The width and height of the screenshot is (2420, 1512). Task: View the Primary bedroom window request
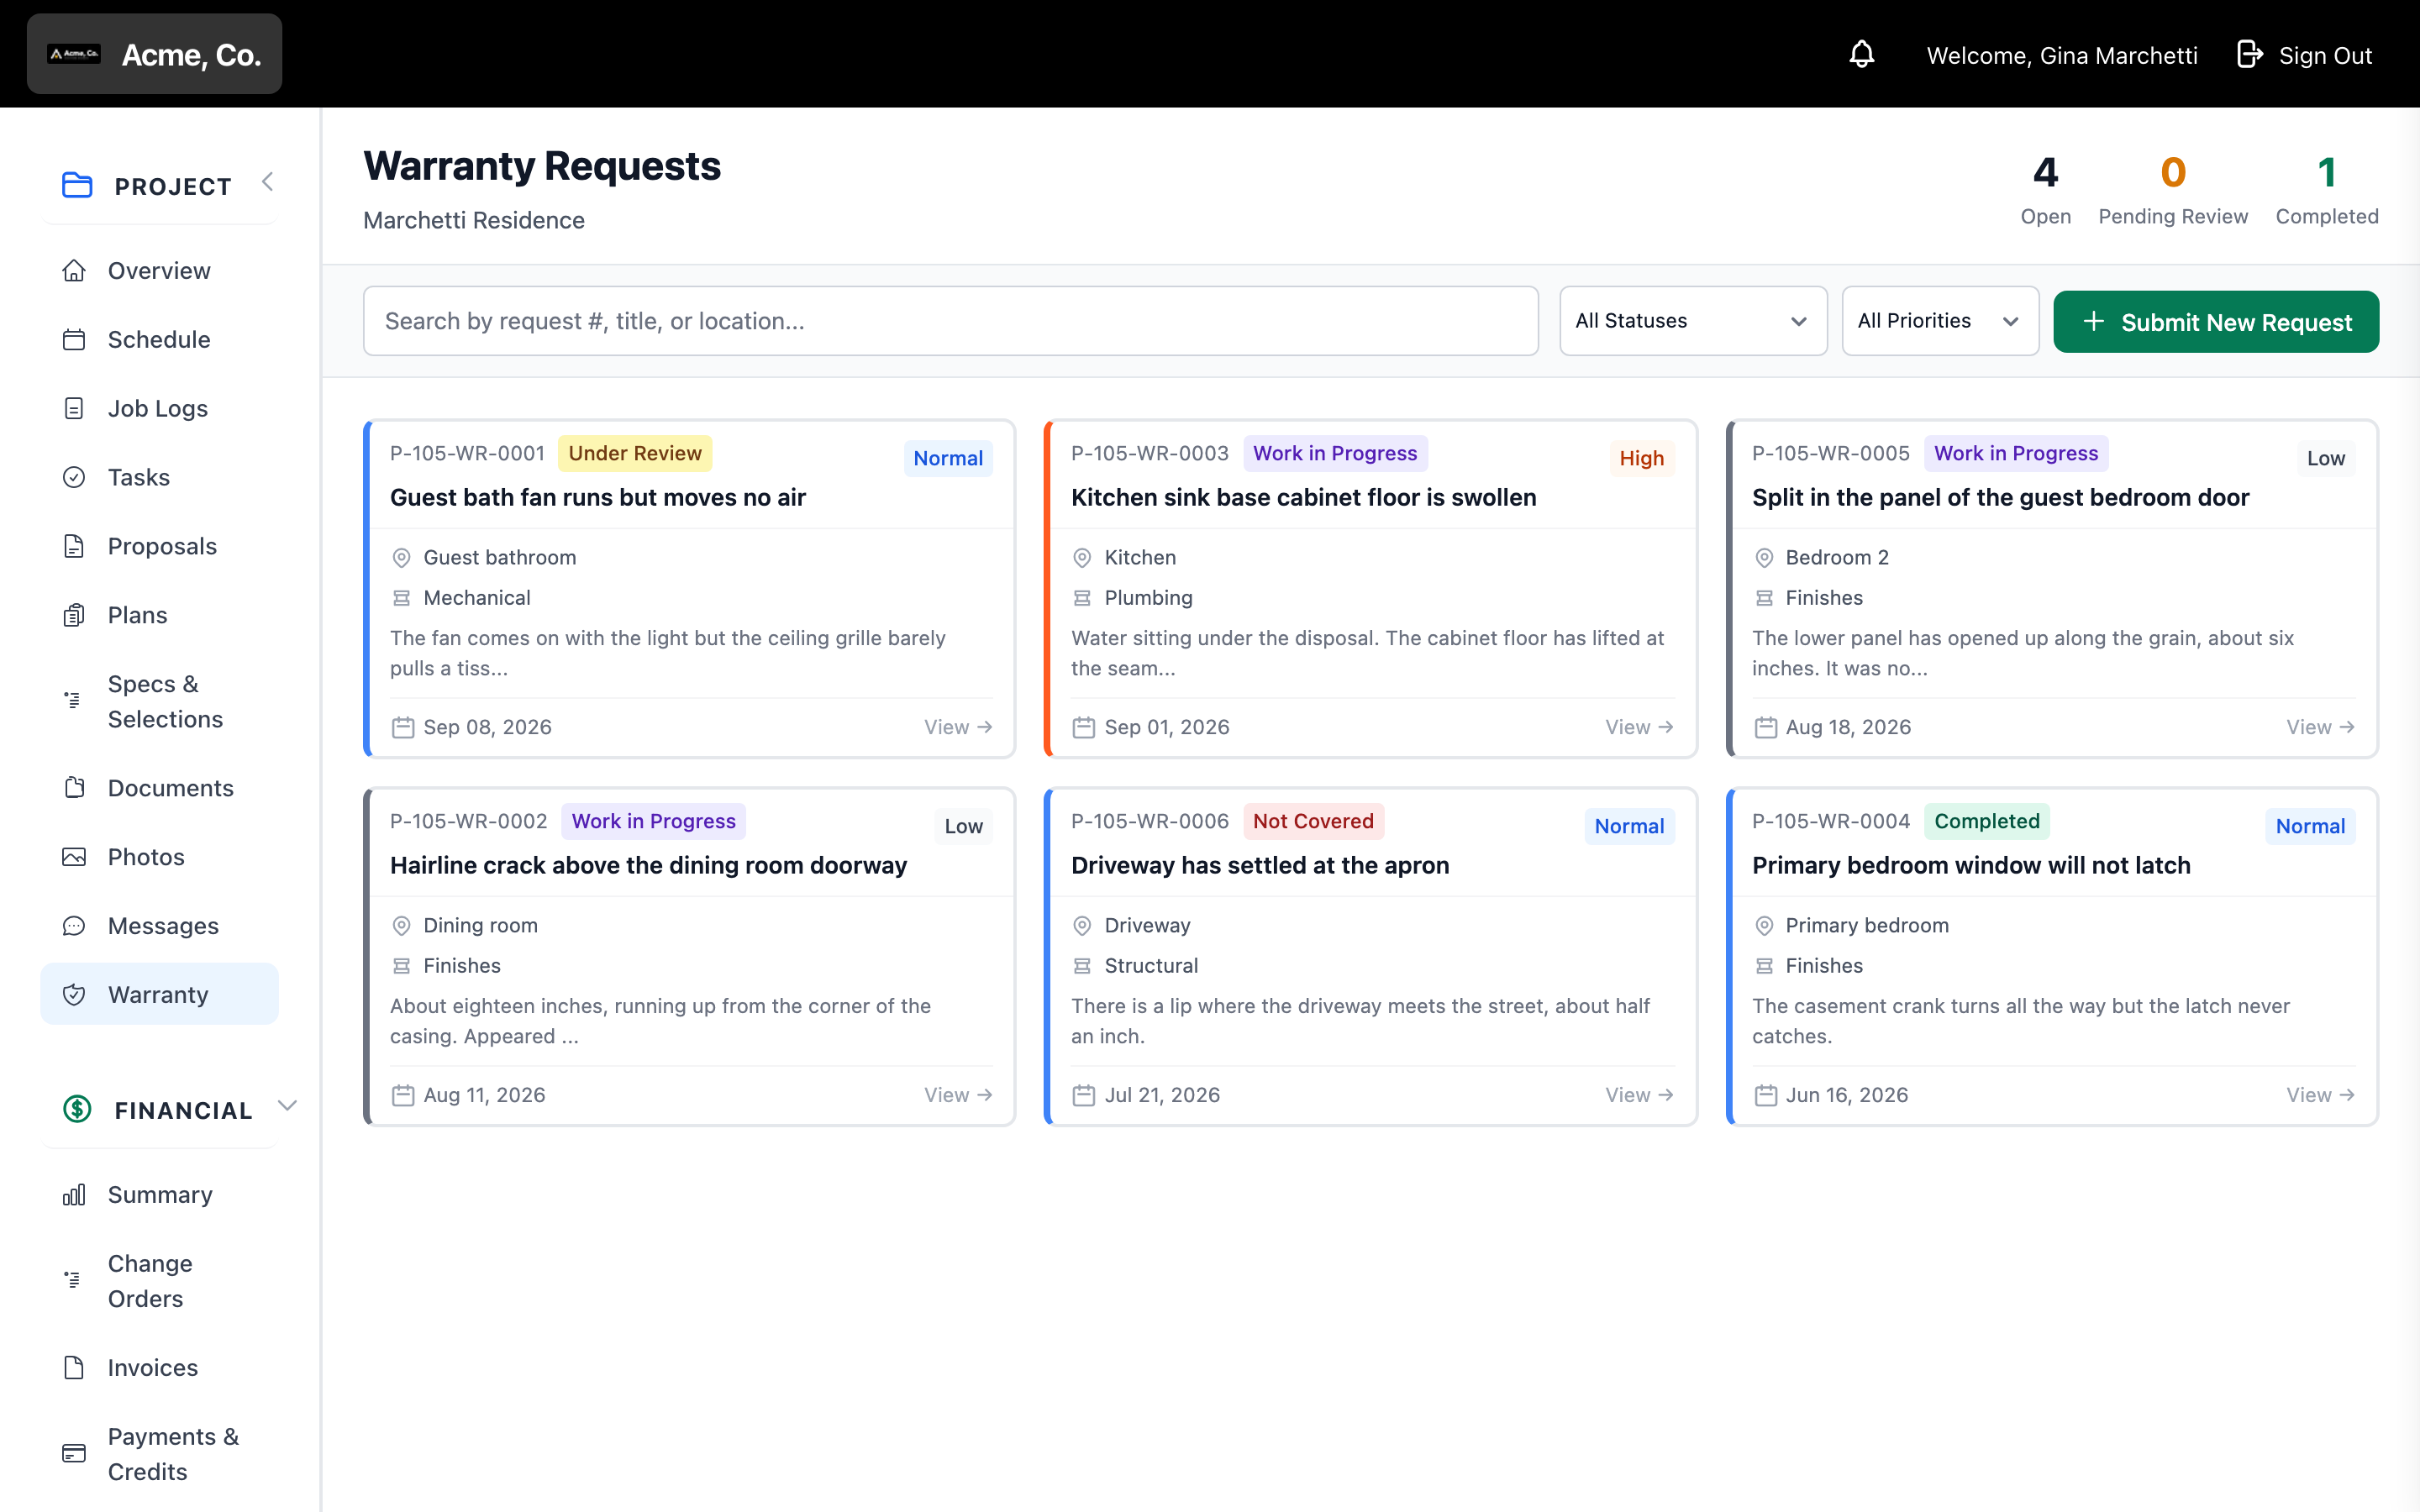2320,1095
